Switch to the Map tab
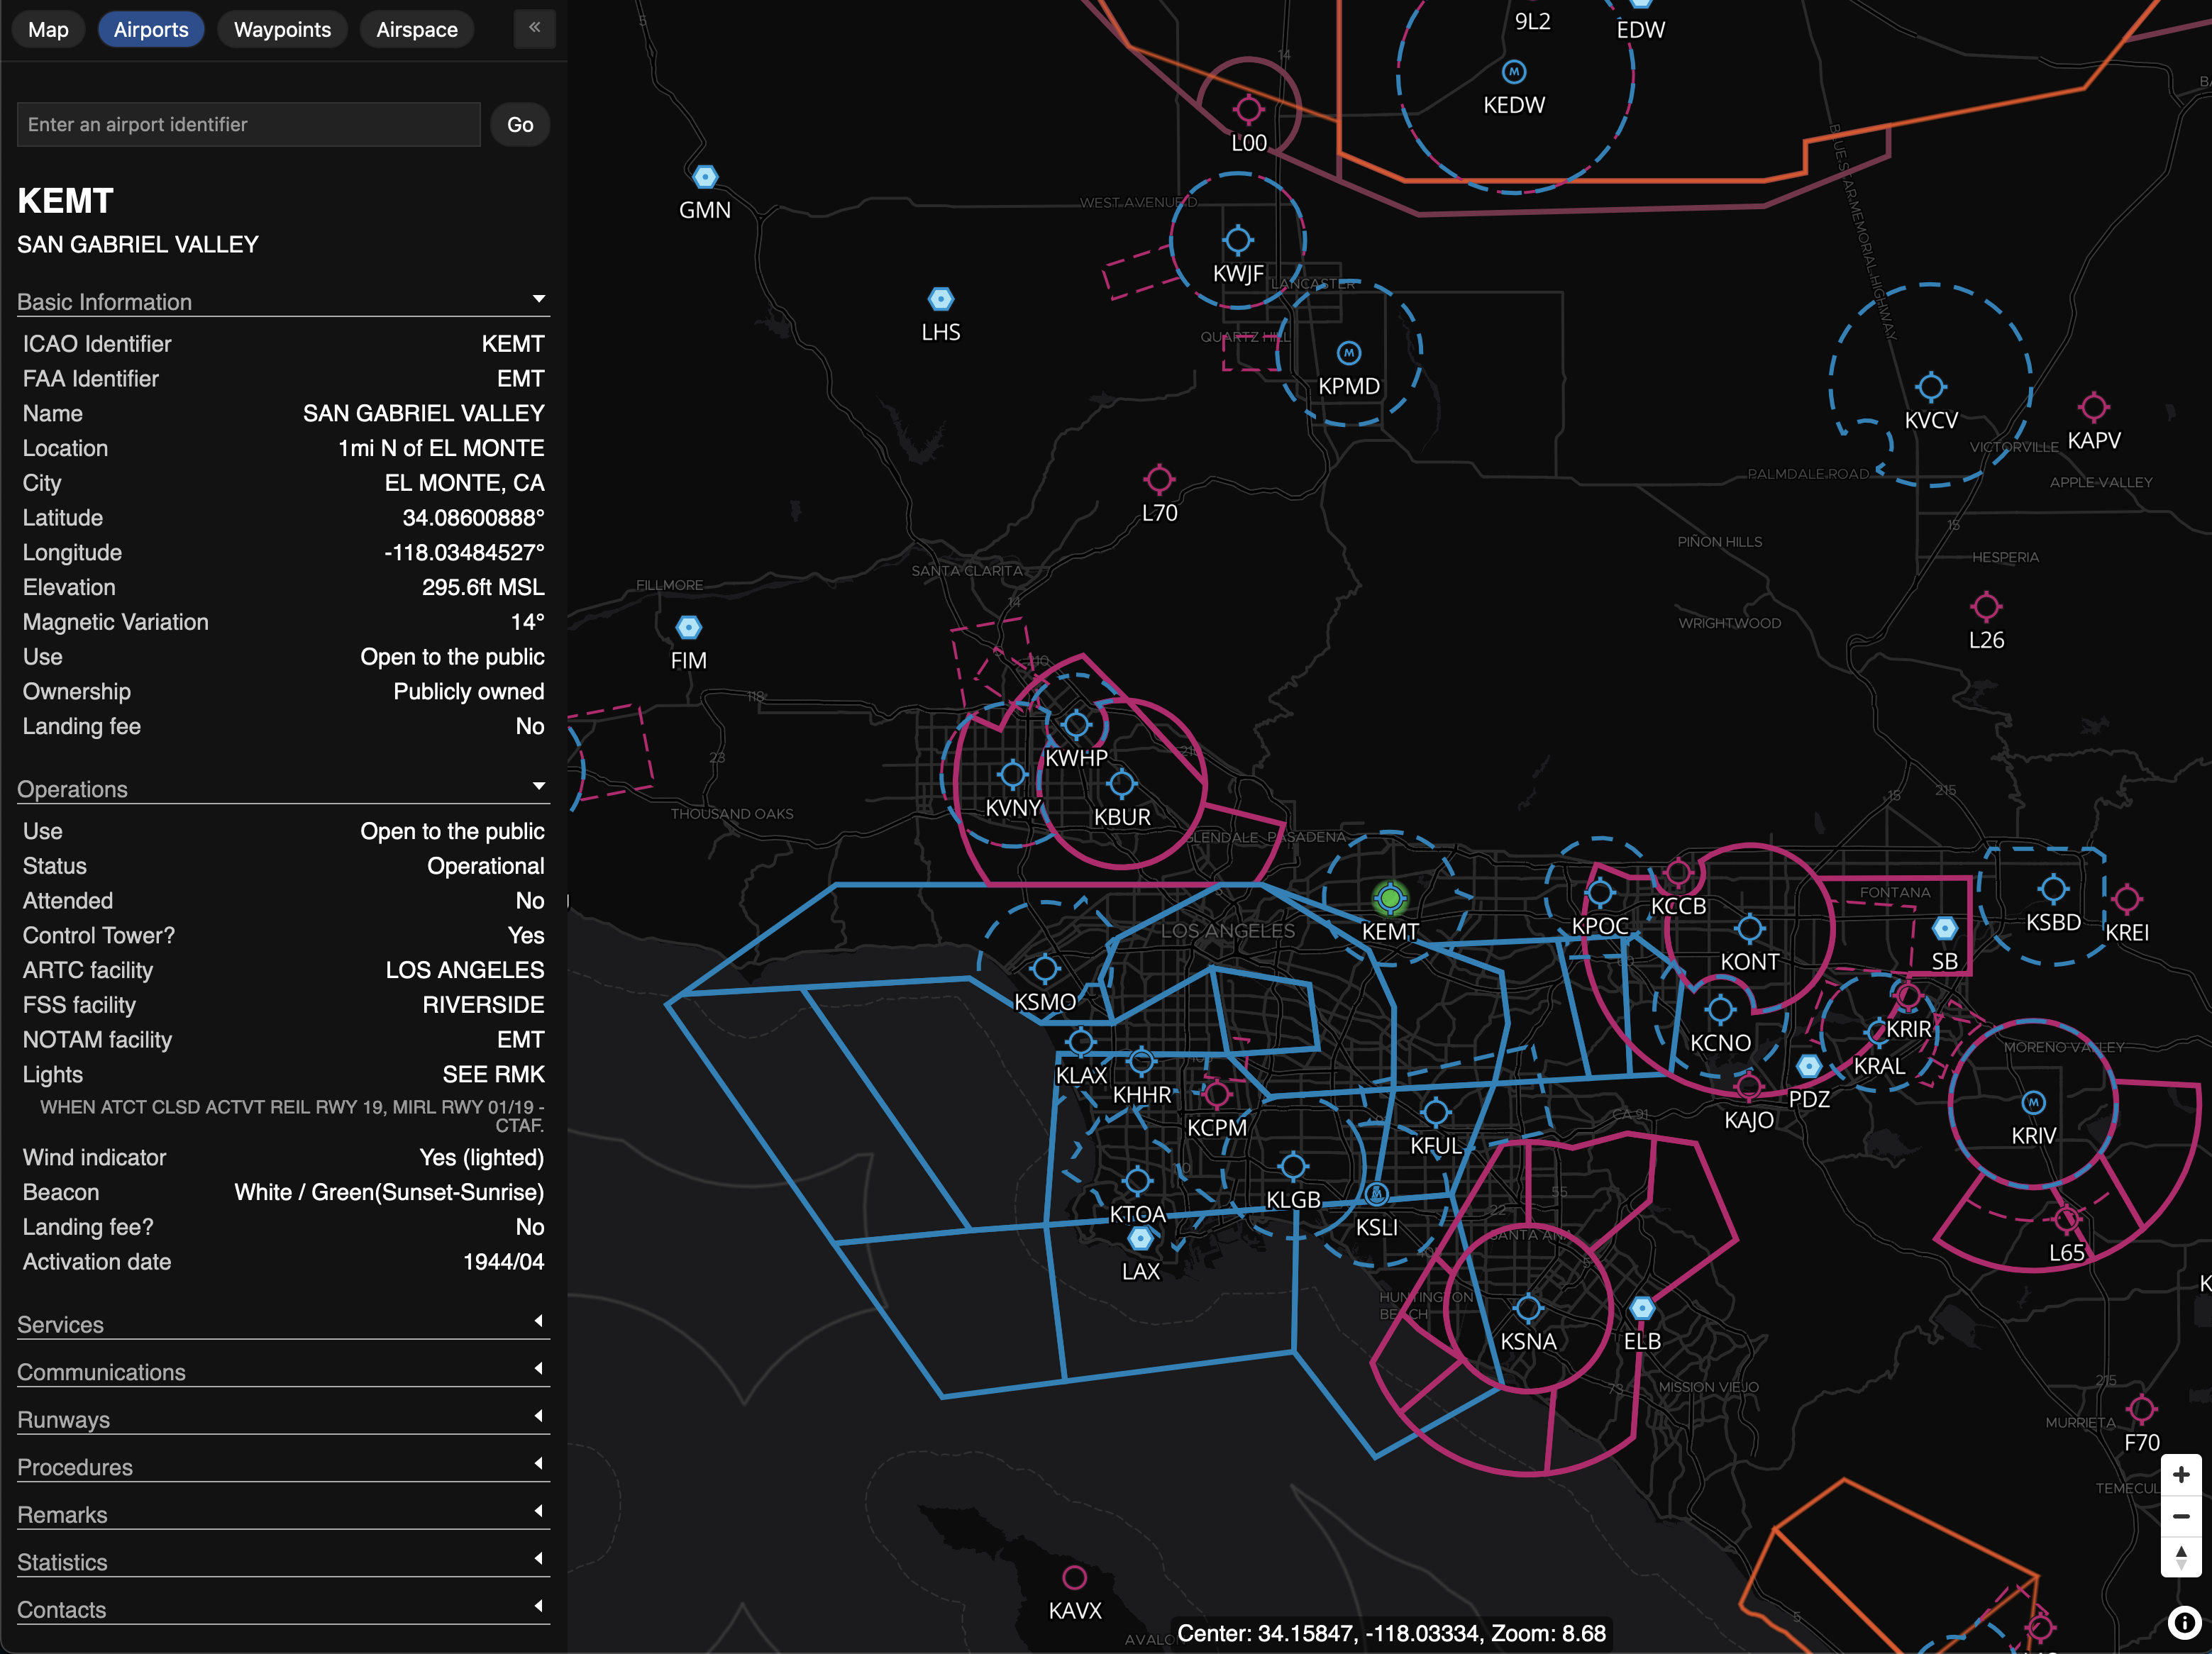Viewport: 2212px width, 1654px height. click(48, 30)
